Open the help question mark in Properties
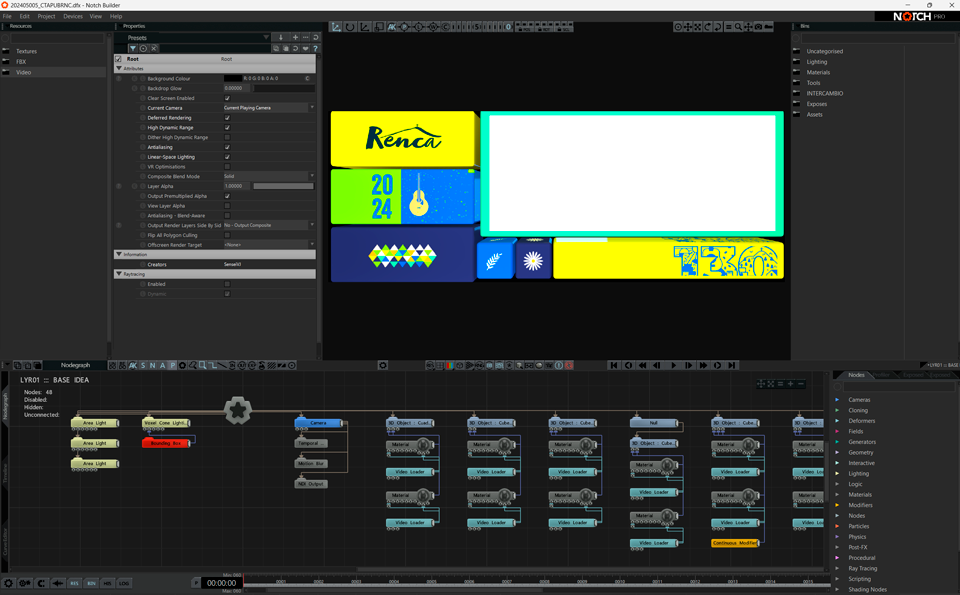The image size is (960, 595). click(x=315, y=48)
